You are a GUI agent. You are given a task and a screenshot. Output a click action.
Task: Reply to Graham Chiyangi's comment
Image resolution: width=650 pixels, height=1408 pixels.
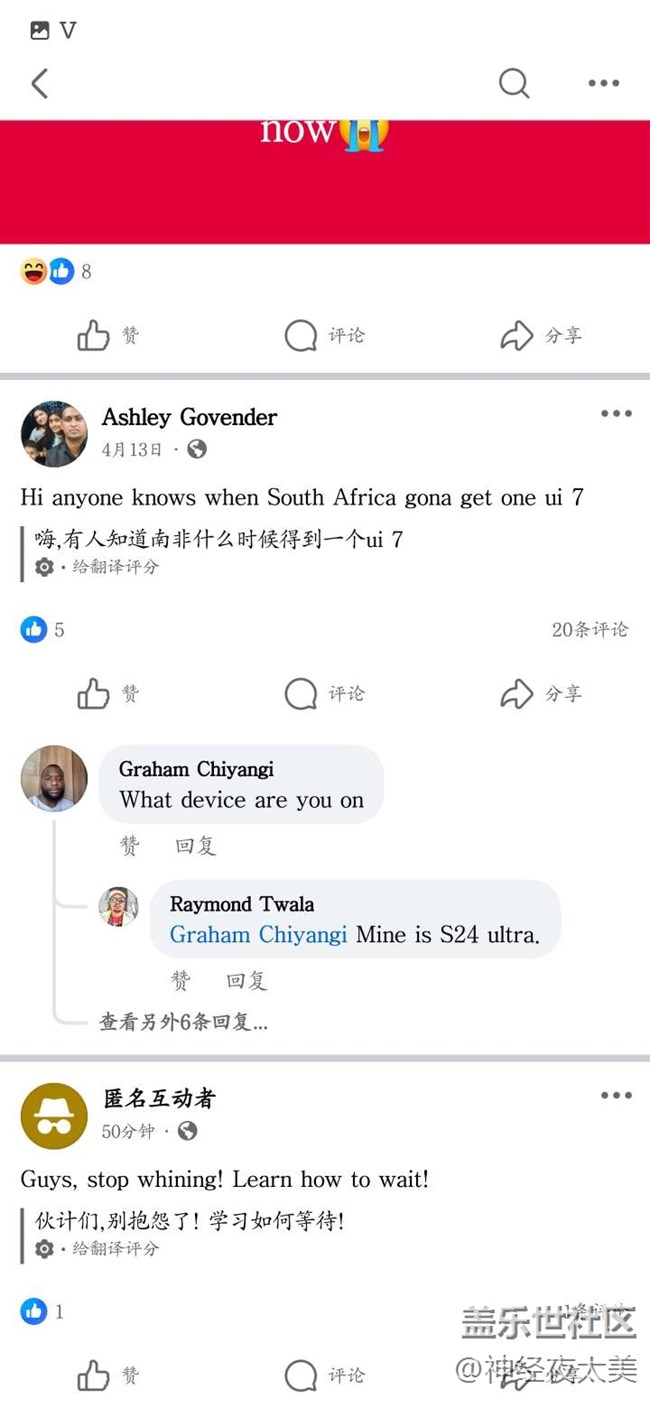coord(195,846)
